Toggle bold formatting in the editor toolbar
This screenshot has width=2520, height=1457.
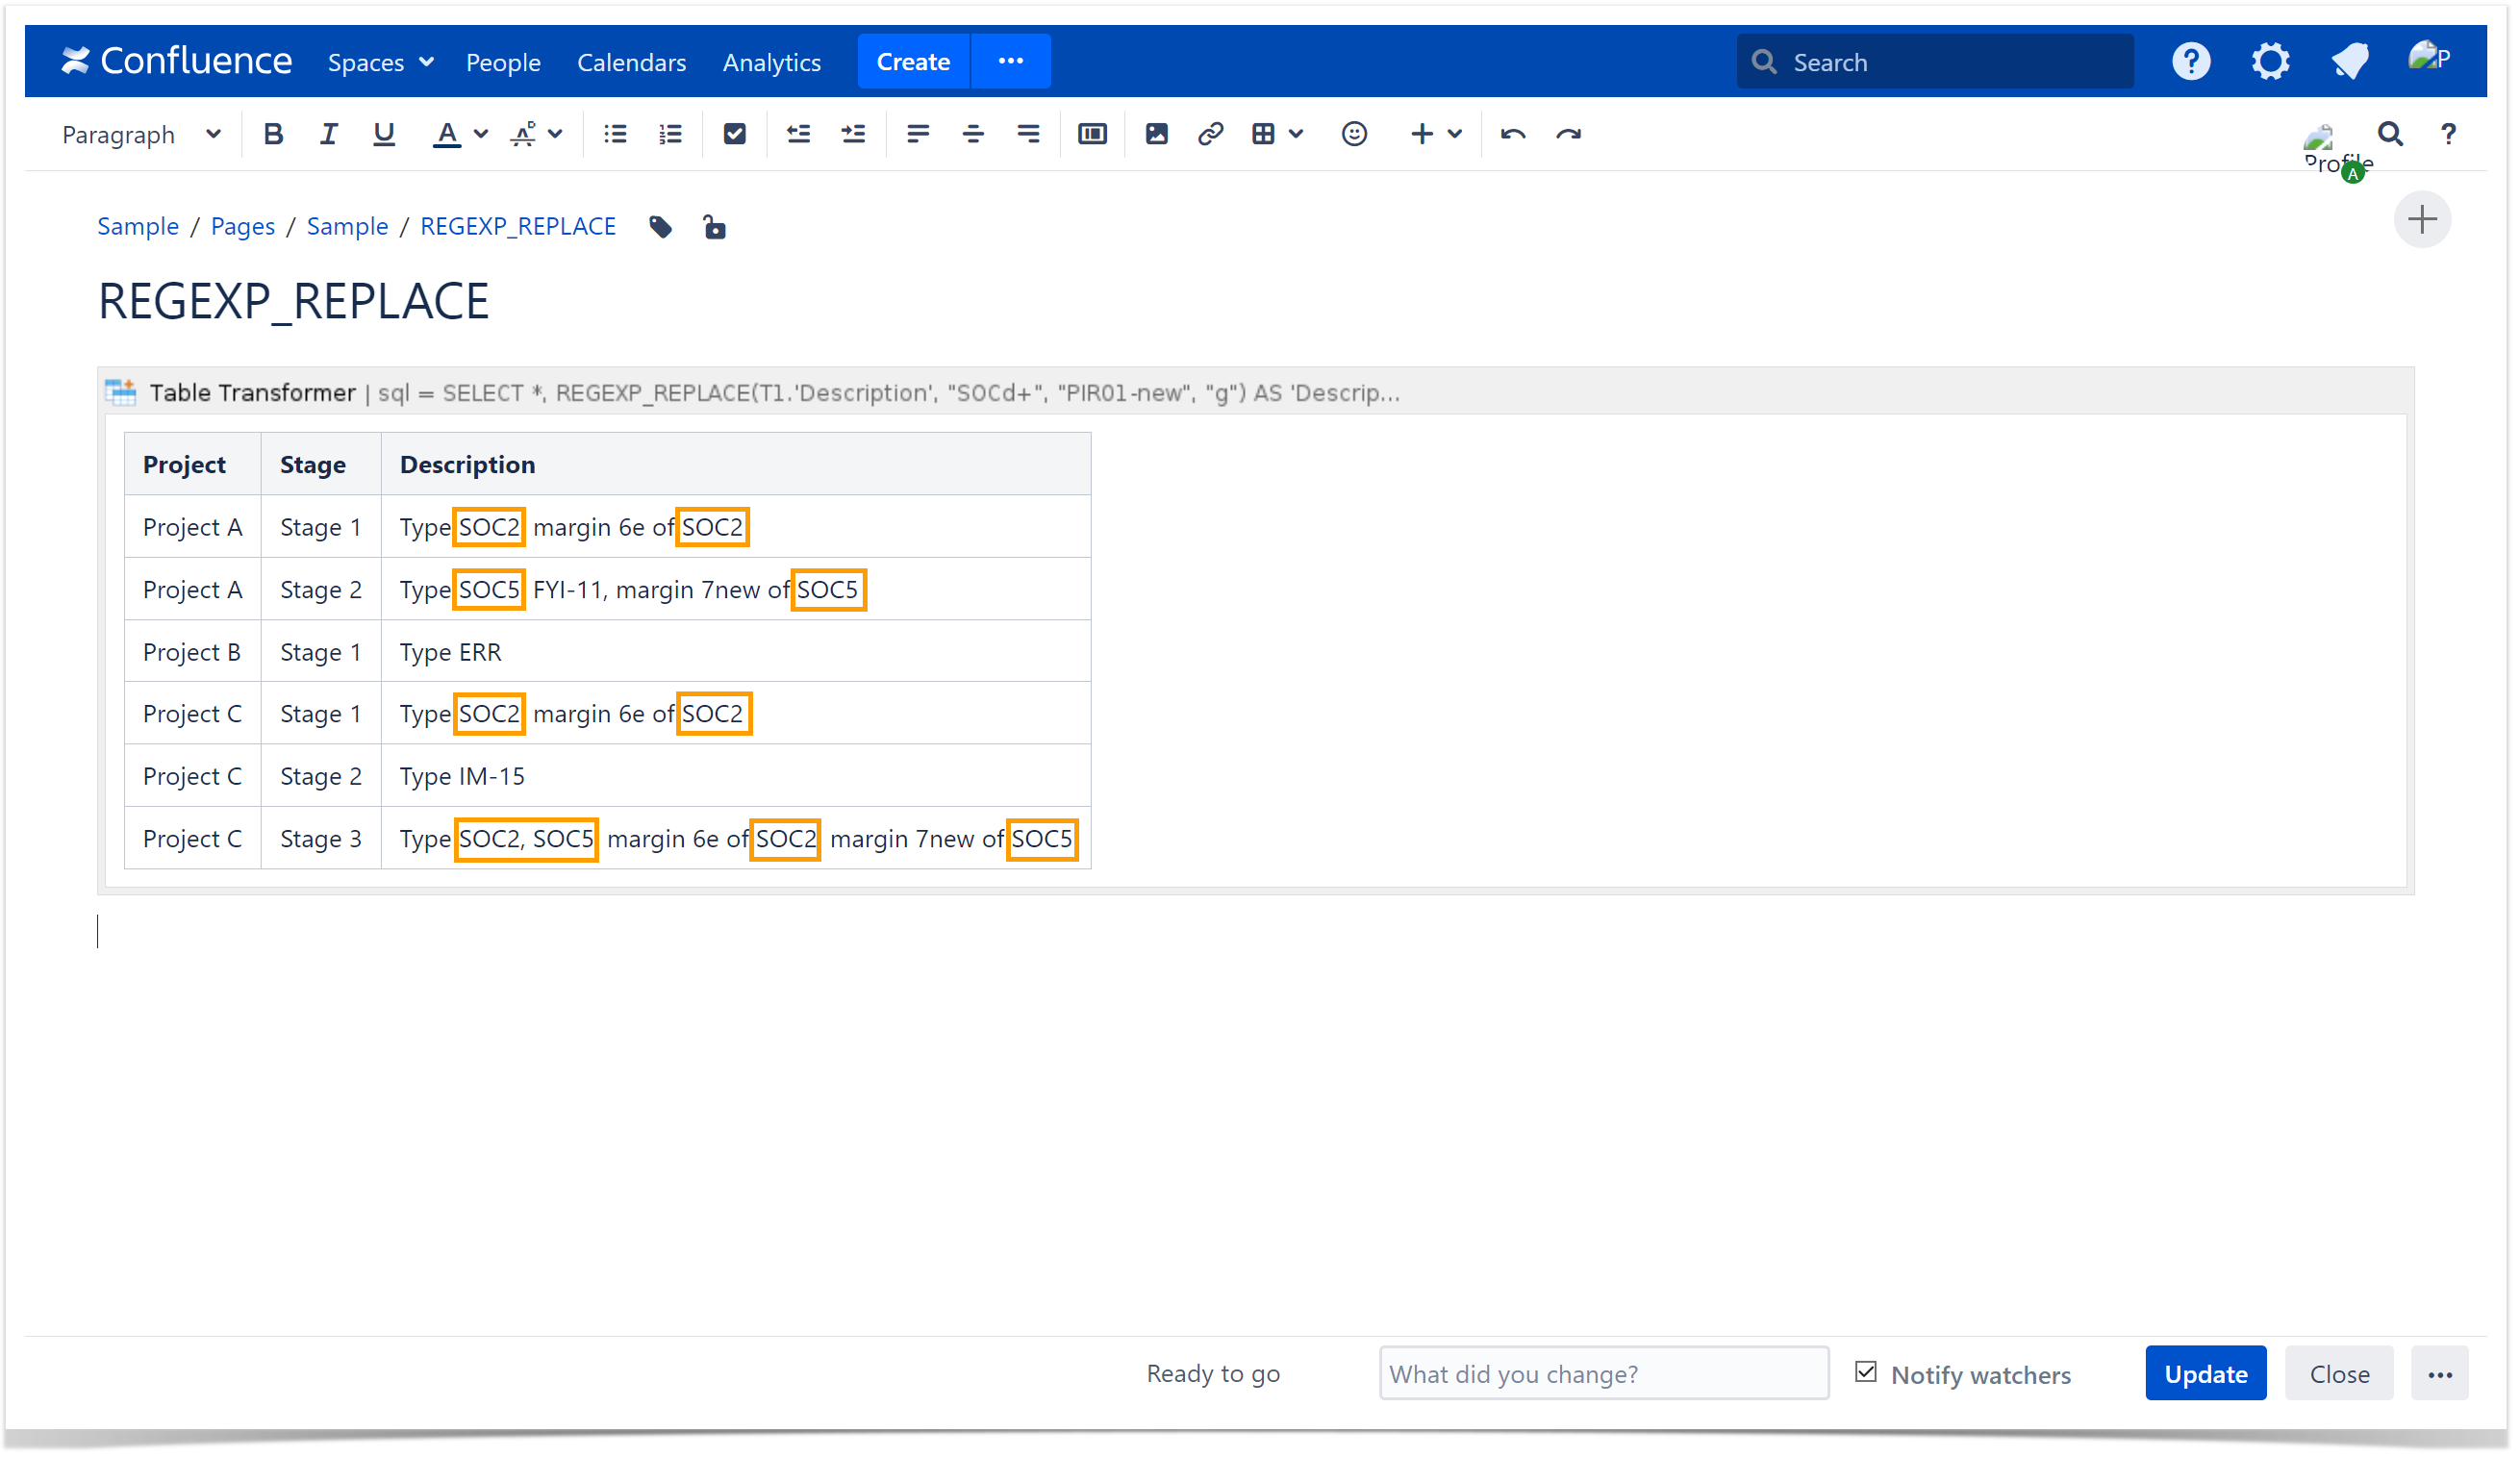pyautogui.click(x=273, y=134)
